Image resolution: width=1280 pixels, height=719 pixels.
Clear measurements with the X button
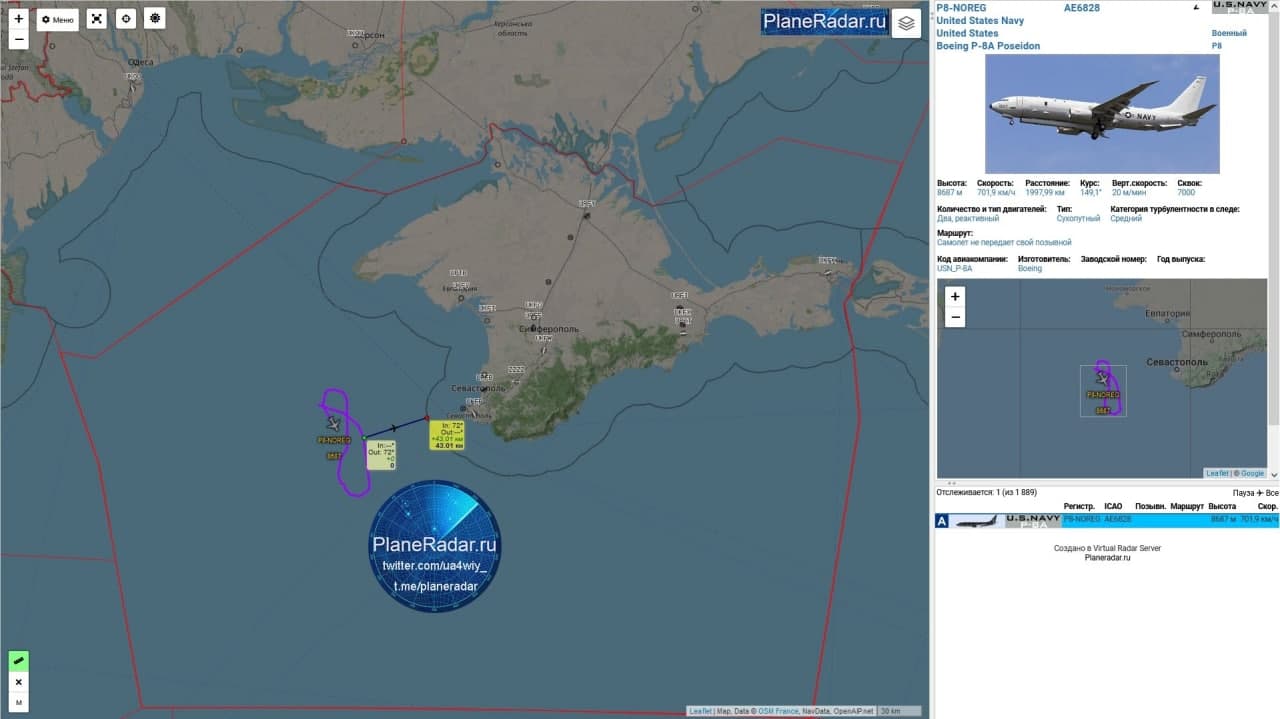coord(18,682)
